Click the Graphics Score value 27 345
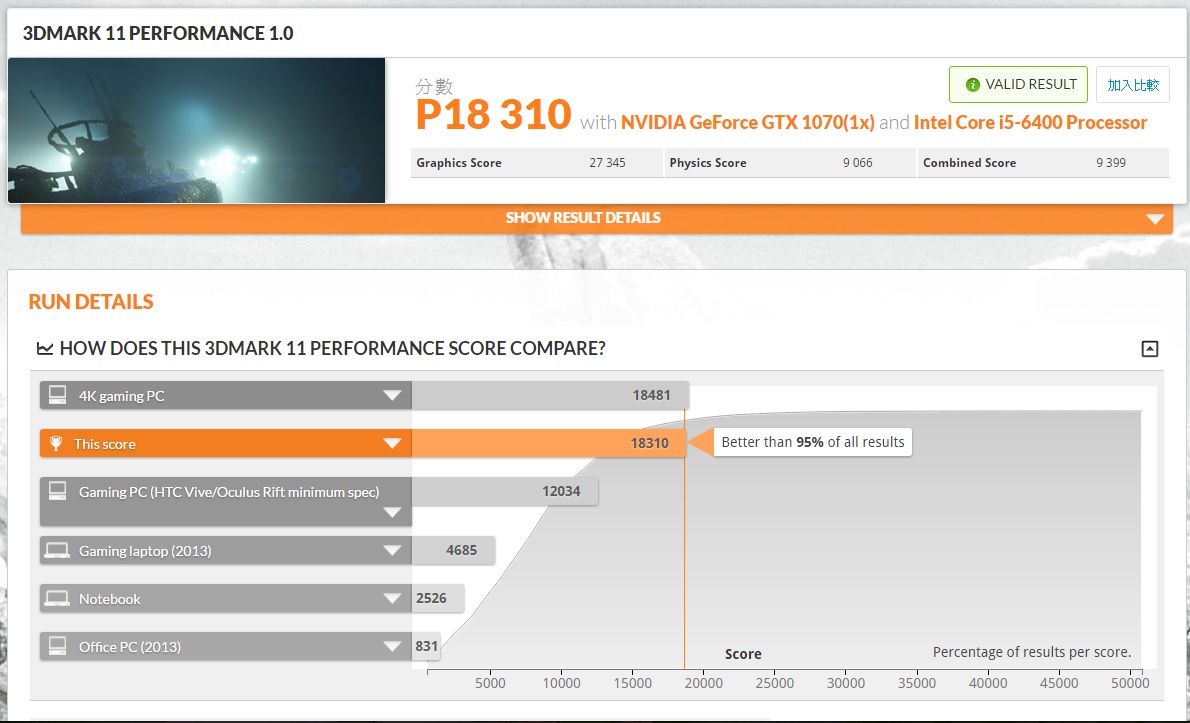Screen dimensions: 1190x723 [x=607, y=163]
